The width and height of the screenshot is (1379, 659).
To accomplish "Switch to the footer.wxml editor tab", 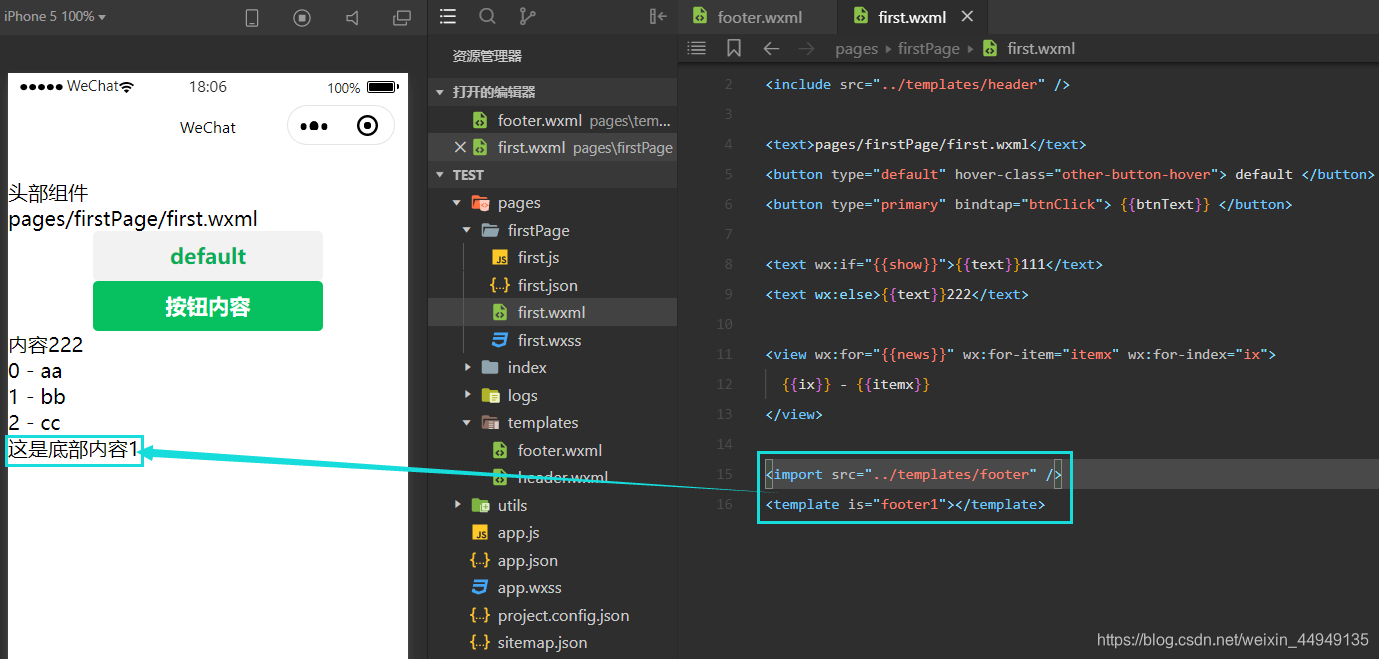I will coord(759,17).
